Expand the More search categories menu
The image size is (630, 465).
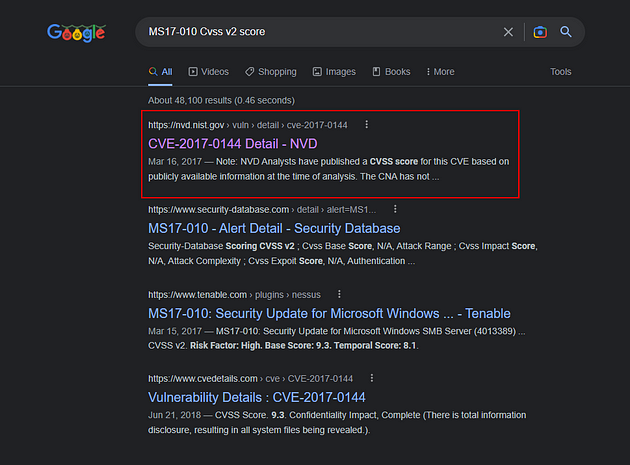[x=440, y=72]
